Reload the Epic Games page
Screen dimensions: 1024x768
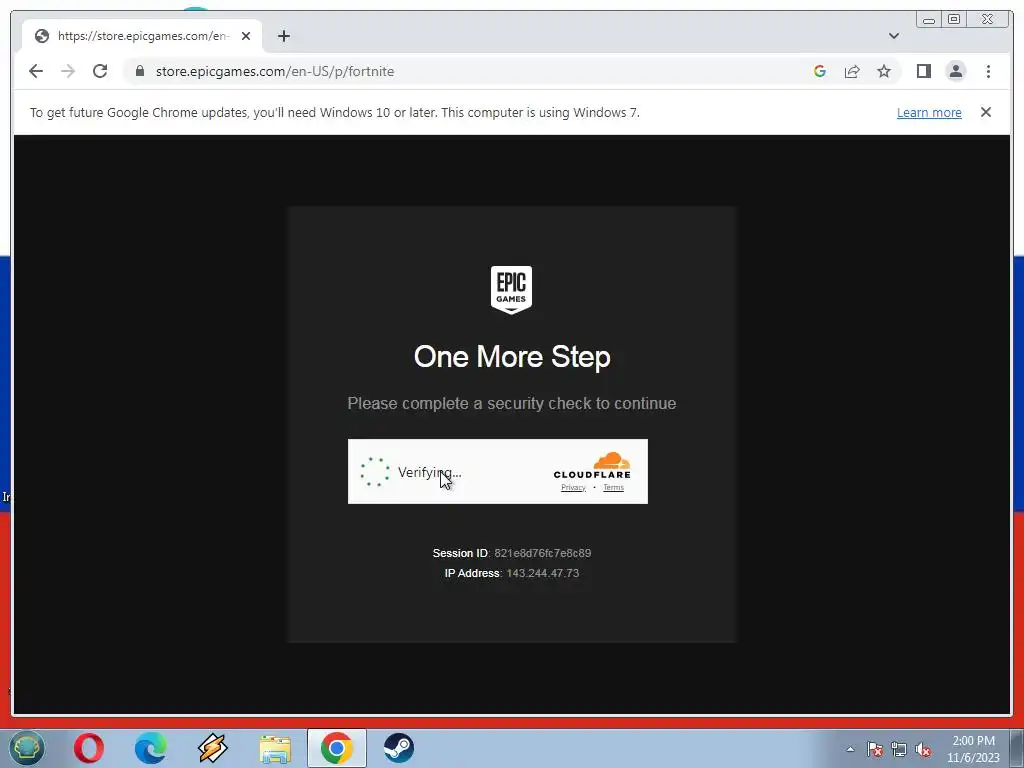(100, 71)
